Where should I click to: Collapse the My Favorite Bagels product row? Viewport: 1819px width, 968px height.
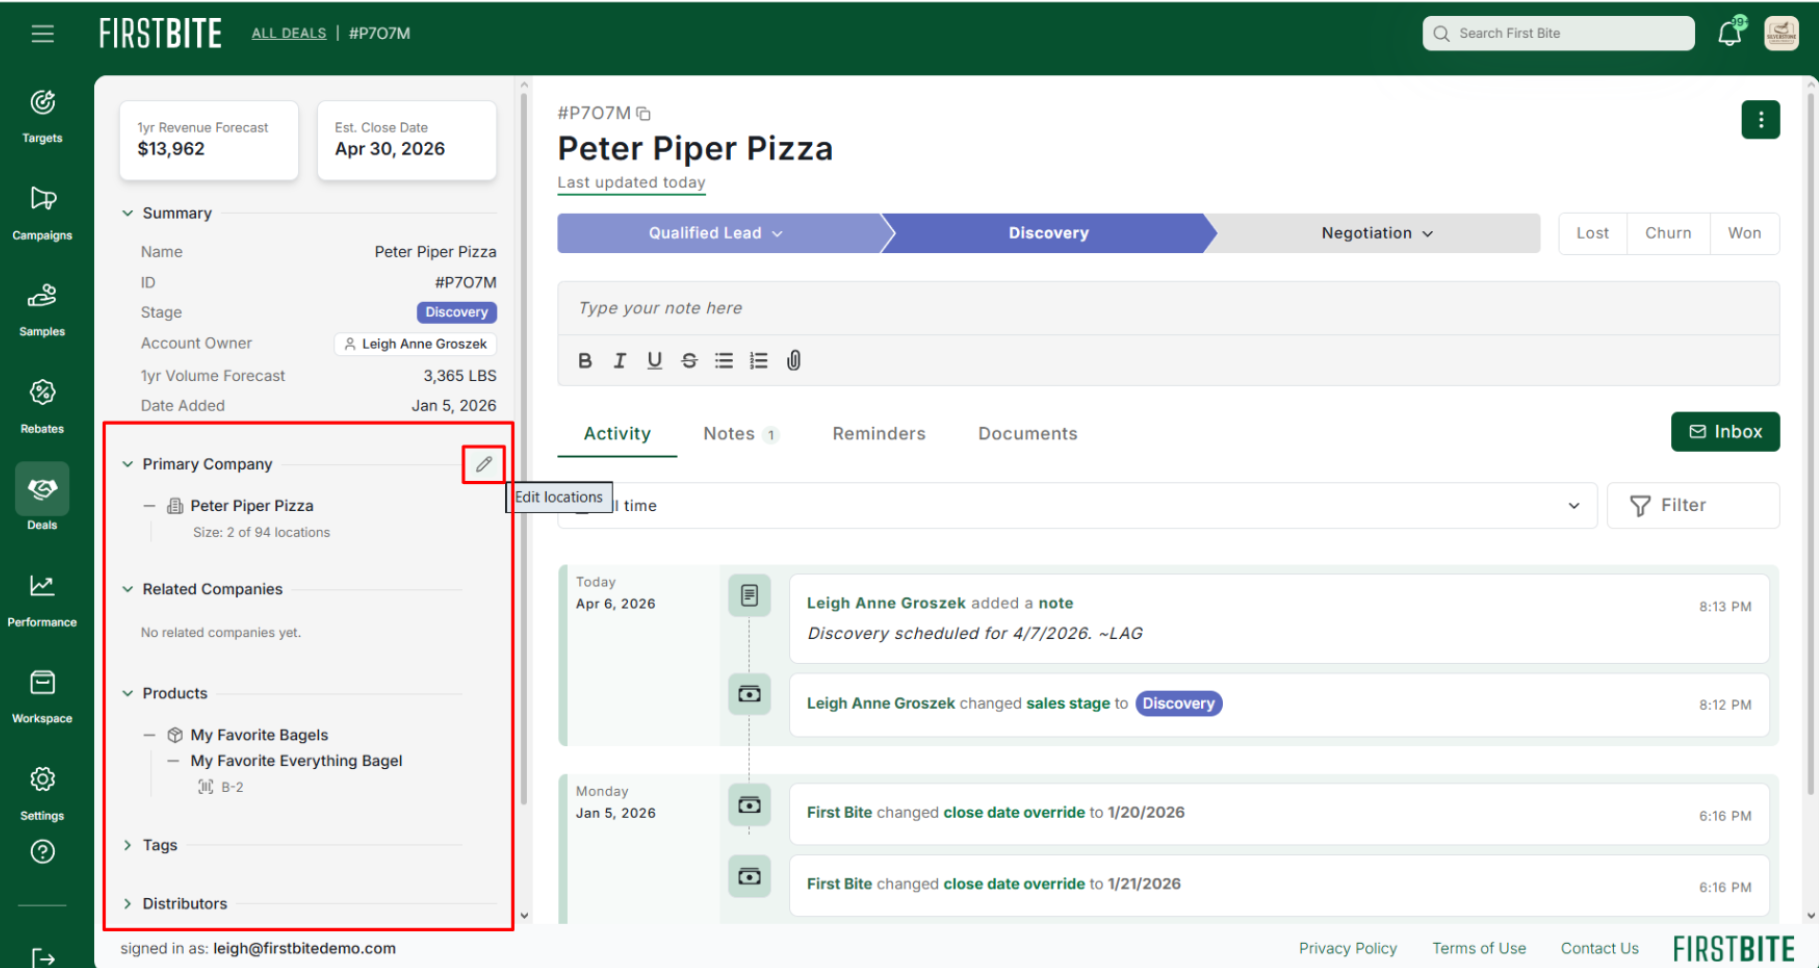pyautogui.click(x=150, y=735)
